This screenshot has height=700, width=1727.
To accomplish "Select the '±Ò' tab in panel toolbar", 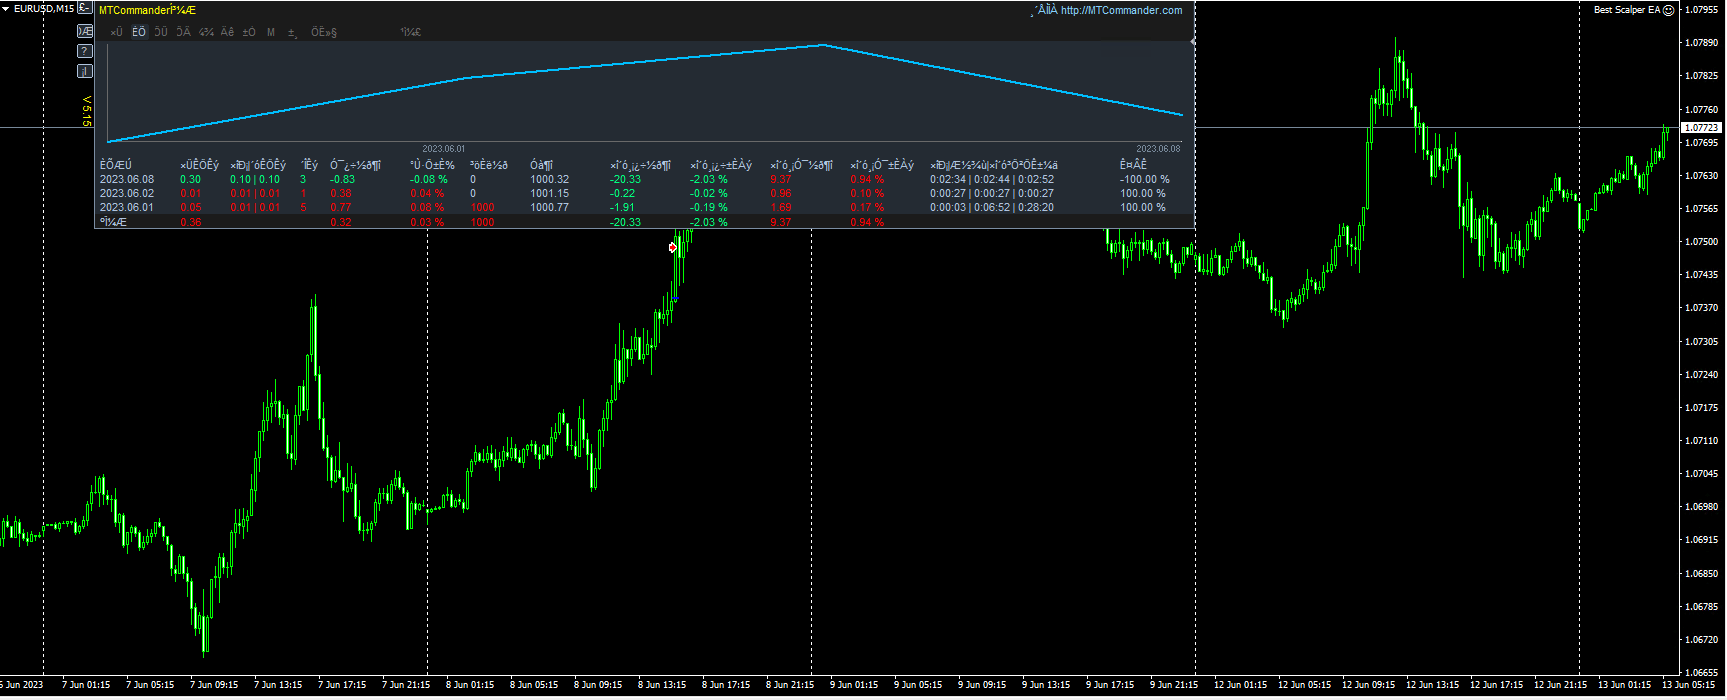I will click(x=249, y=32).
